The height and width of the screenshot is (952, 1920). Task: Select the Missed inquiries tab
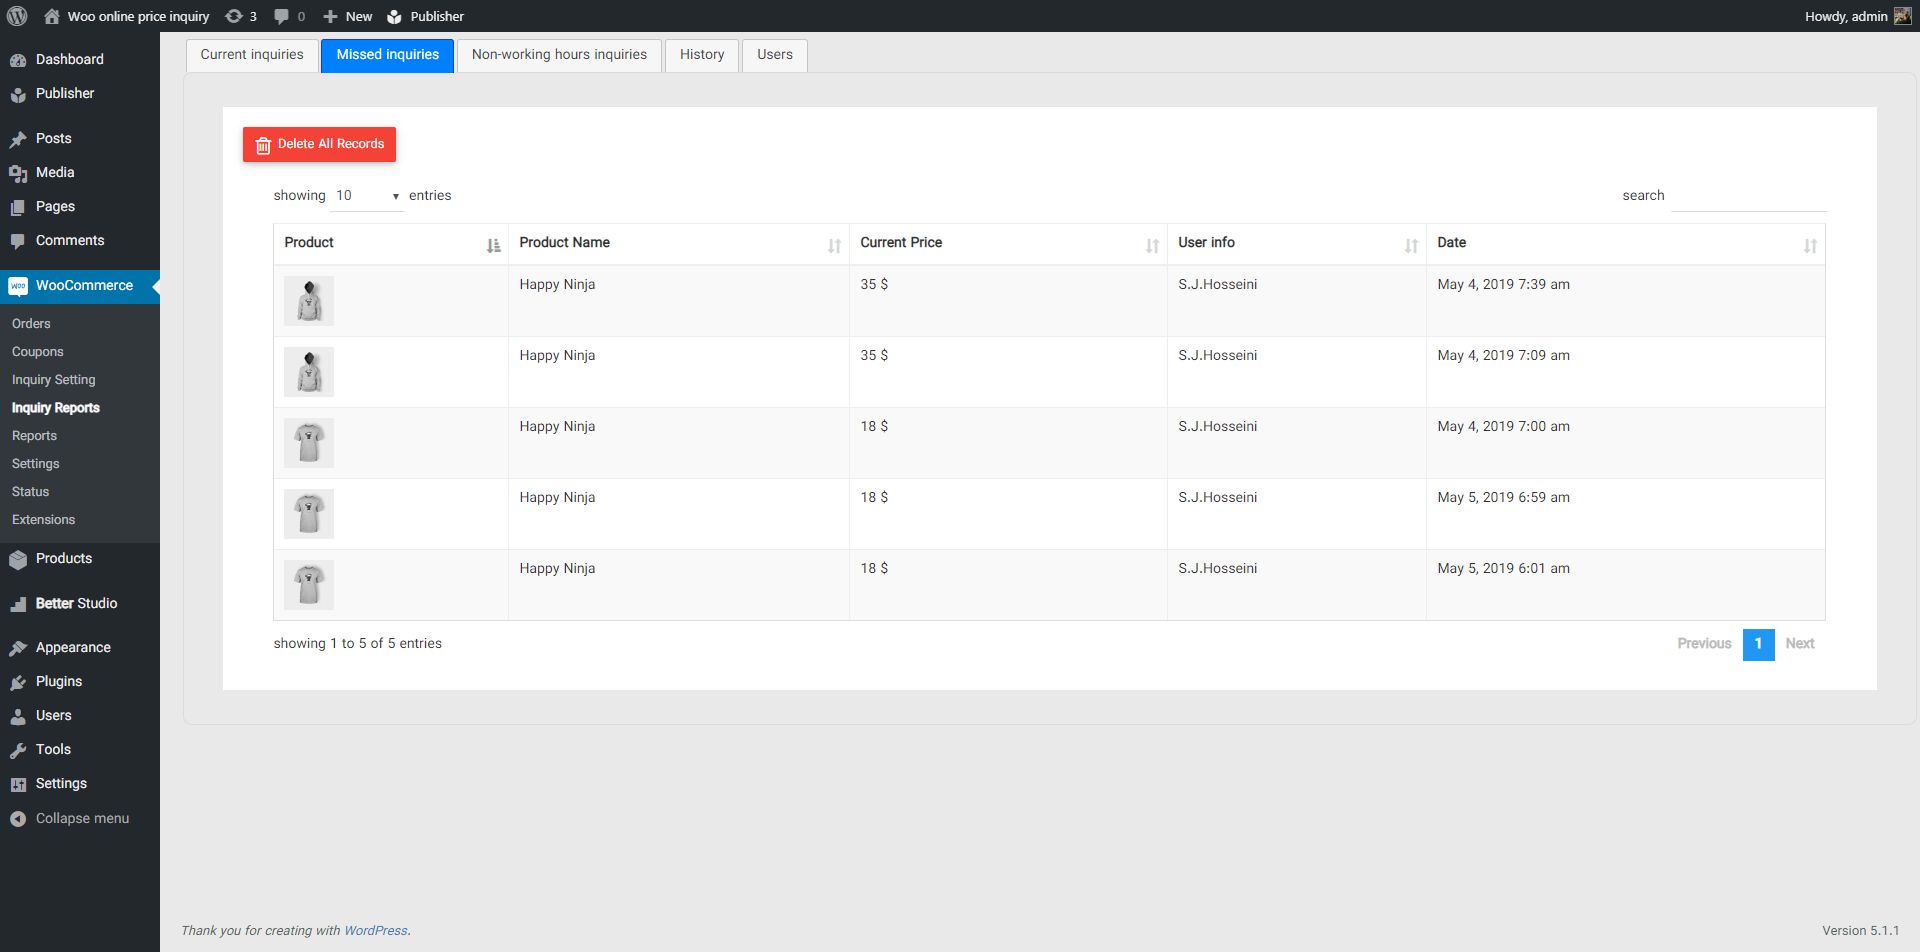click(388, 55)
